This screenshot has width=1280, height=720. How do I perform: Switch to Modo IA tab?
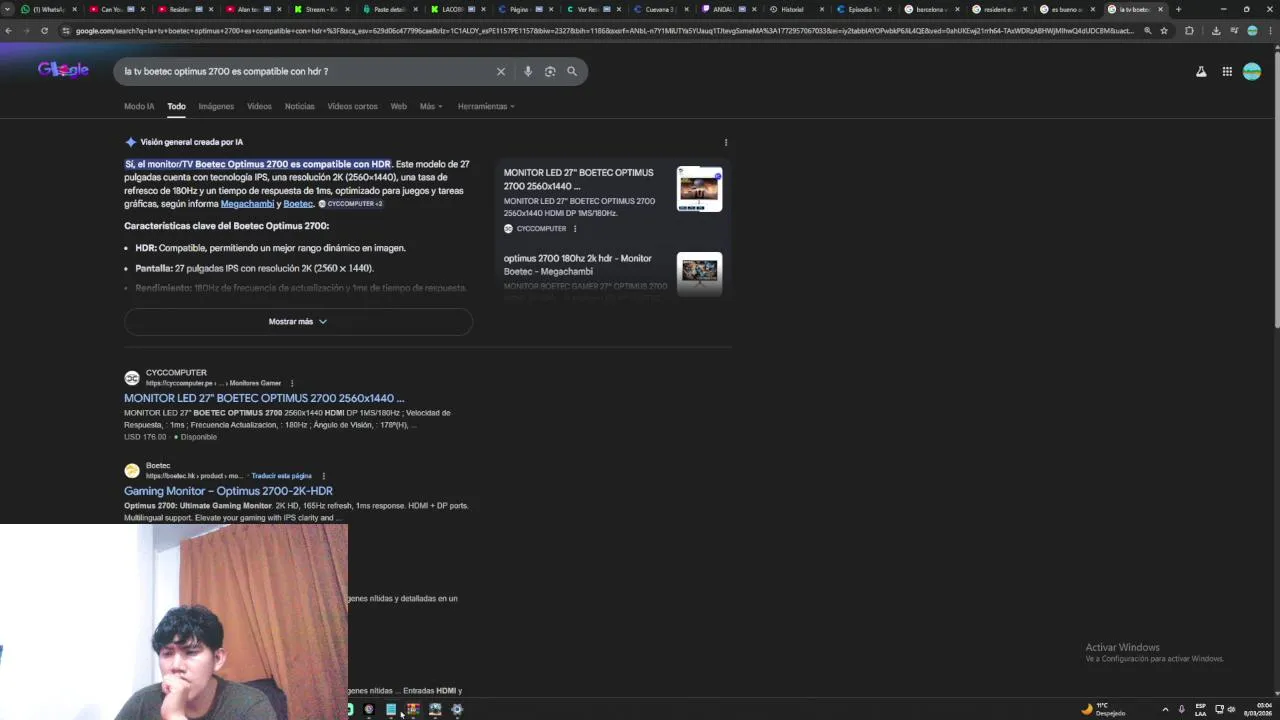139,106
